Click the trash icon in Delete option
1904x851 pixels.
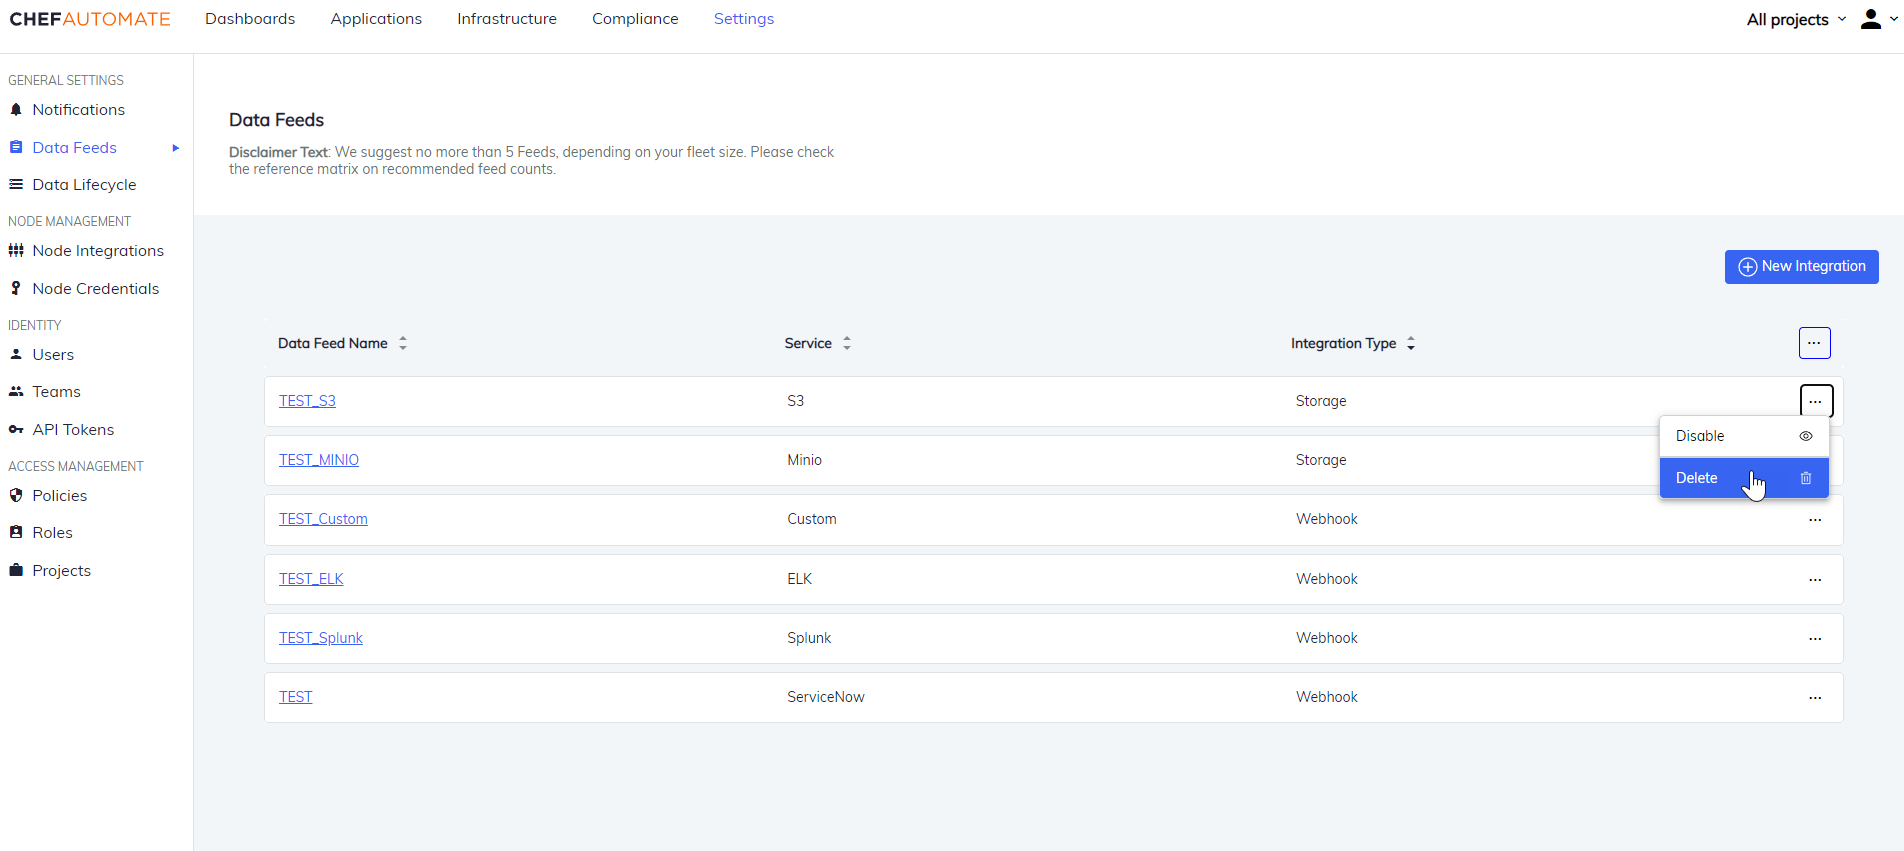pyautogui.click(x=1806, y=478)
